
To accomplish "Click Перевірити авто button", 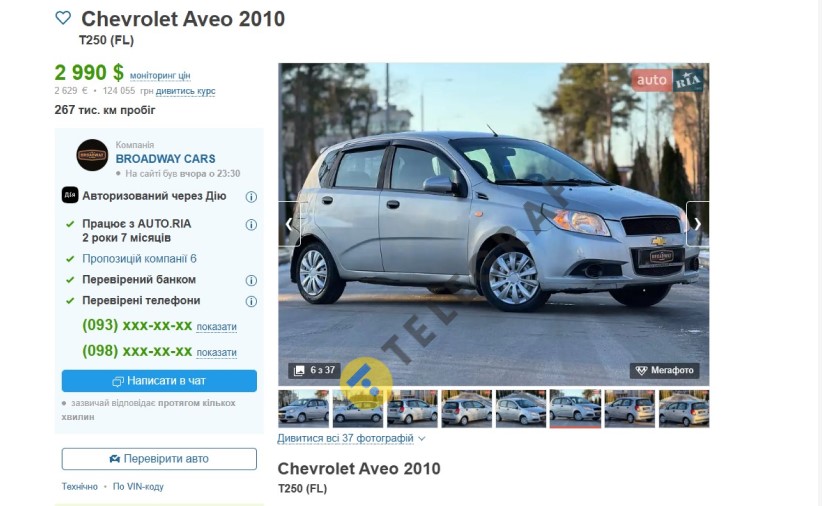I will point(159,459).
